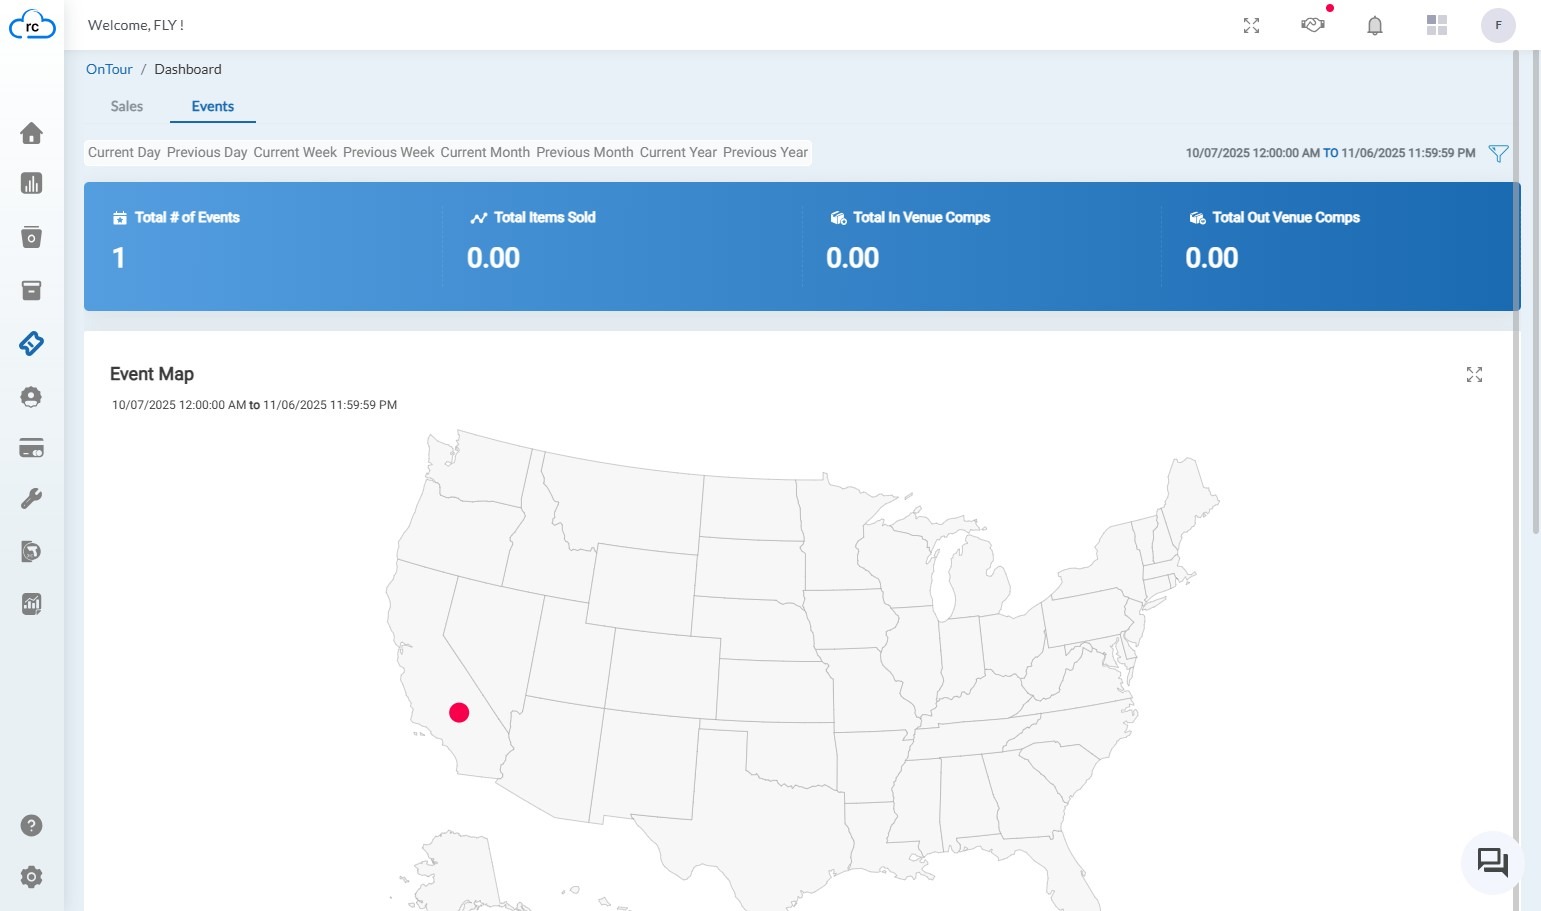This screenshot has height=911, width=1541.
Task: Filter by Current Month
Action: point(485,152)
